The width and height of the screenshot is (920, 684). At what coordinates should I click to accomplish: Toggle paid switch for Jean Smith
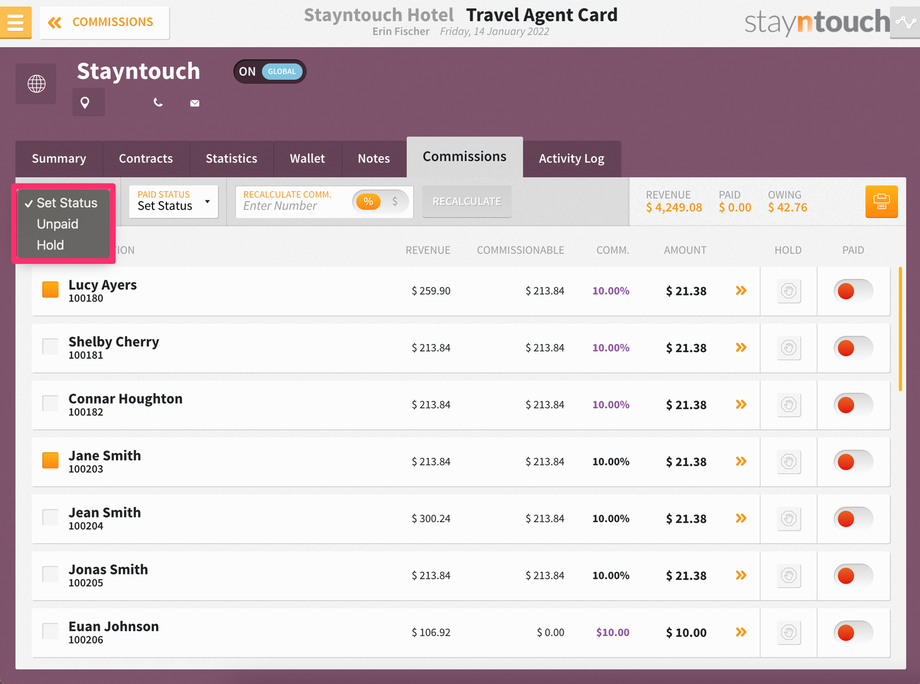coord(853,519)
